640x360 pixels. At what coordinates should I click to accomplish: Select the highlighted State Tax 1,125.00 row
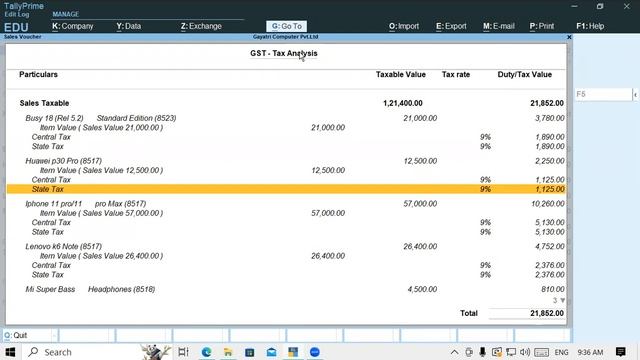tap(286, 189)
